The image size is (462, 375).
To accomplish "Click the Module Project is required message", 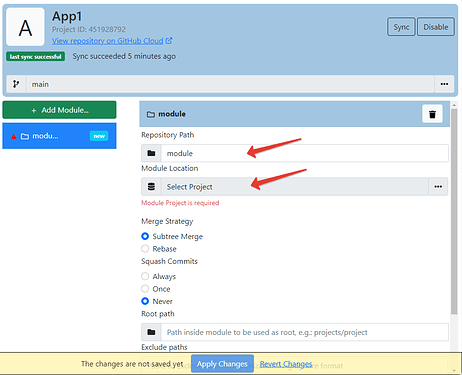I will click(x=180, y=203).
